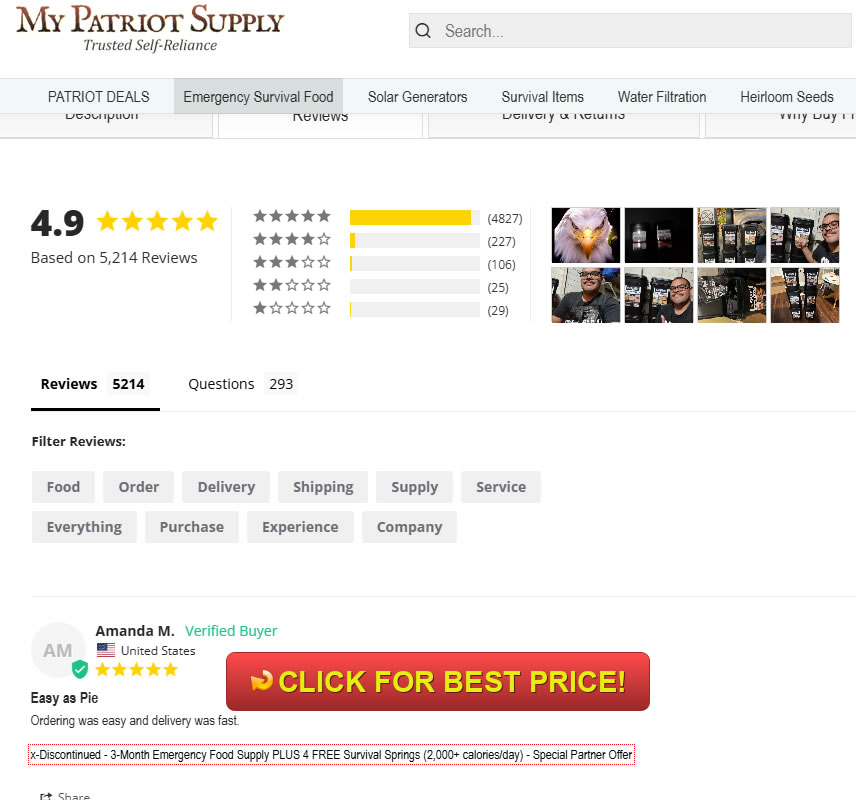Viewport: 856px width, 800px height.
Task: Click the verified shield badge on AM avatar
Action: click(80, 669)
